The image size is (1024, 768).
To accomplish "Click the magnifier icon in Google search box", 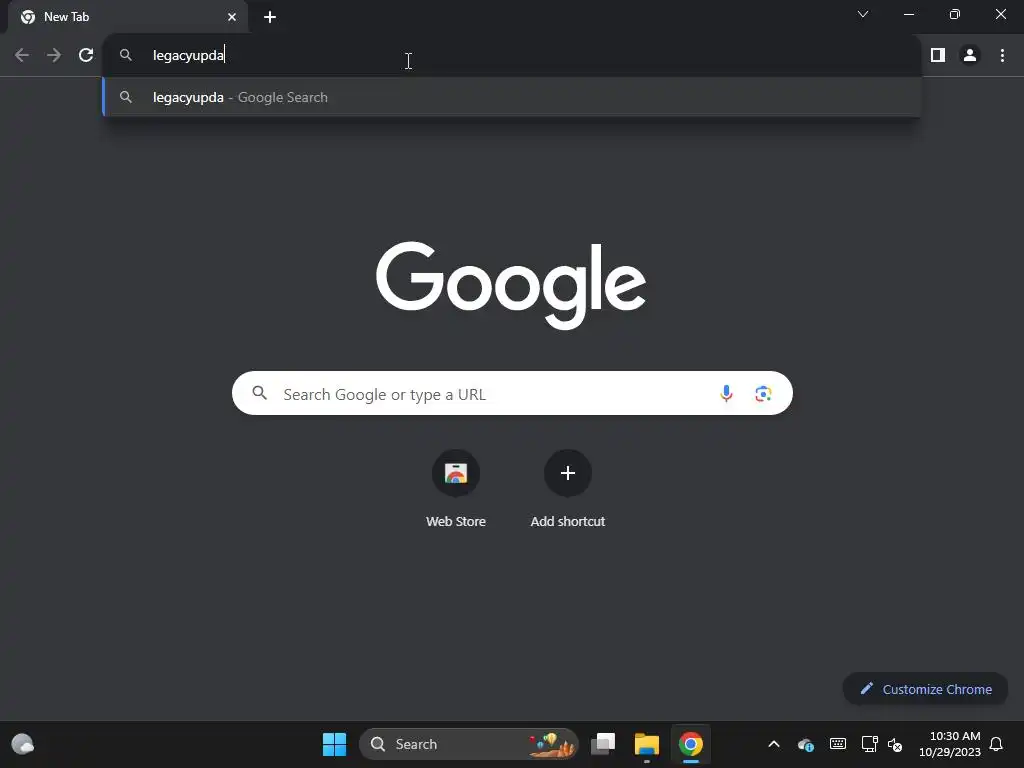I will [260, 393].
